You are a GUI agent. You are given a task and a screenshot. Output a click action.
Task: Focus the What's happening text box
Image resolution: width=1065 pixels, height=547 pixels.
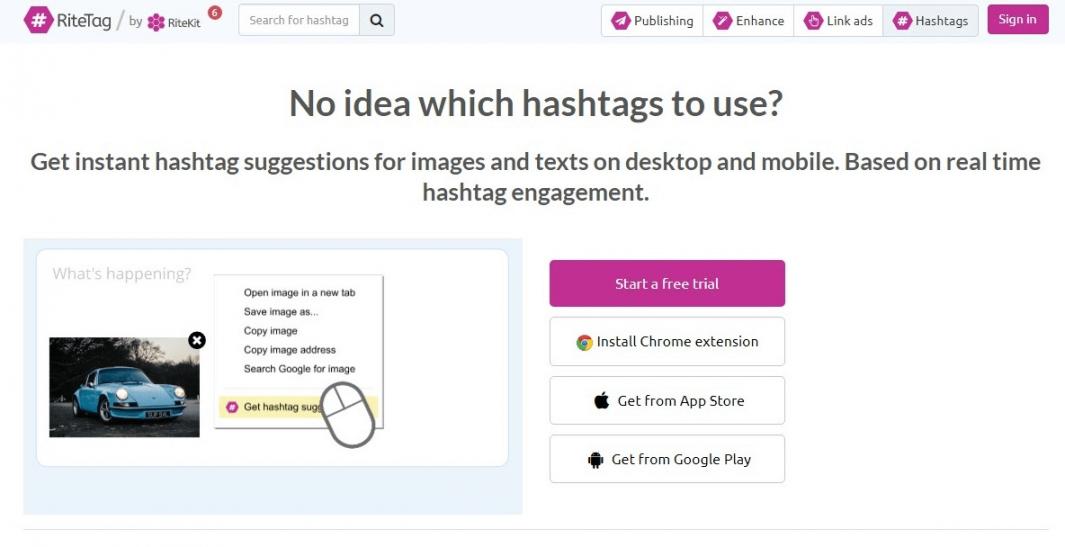point(122,274)
